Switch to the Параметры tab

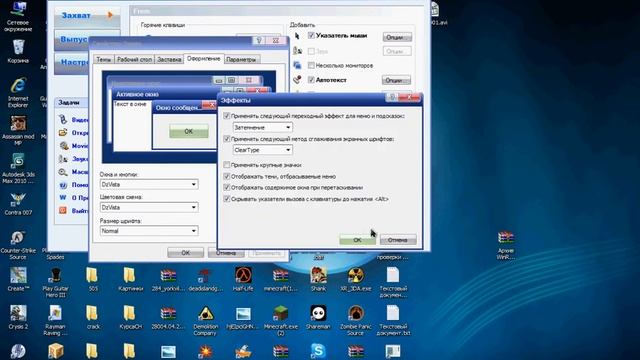click(x=241, y=59)
